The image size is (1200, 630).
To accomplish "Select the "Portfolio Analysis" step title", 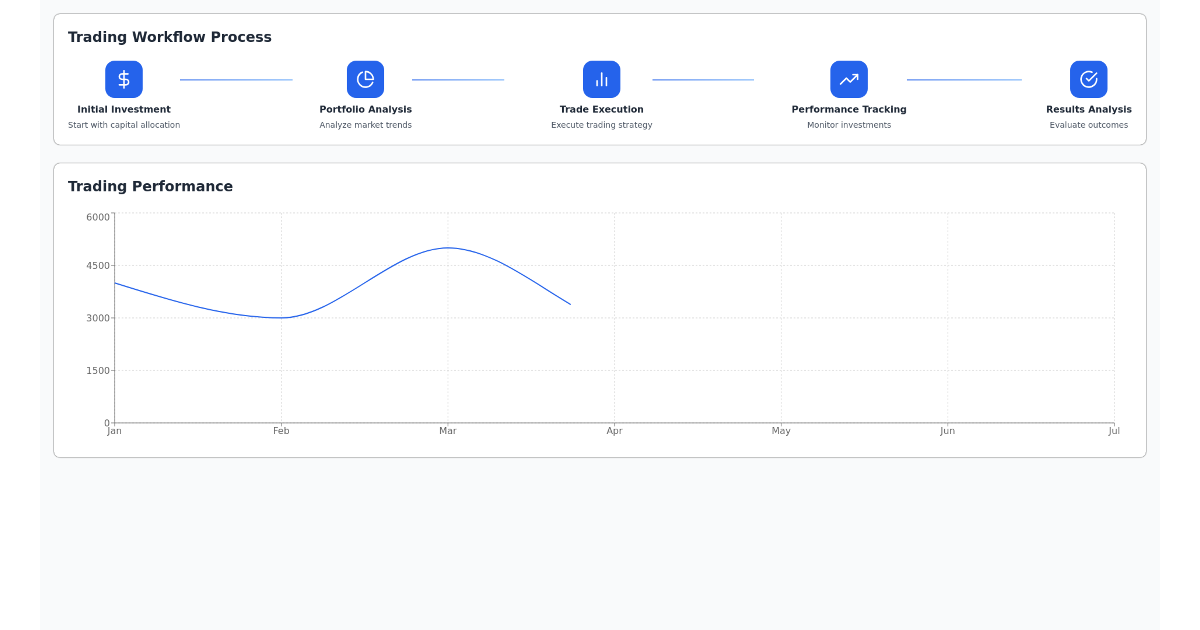I will click(365, 110).
